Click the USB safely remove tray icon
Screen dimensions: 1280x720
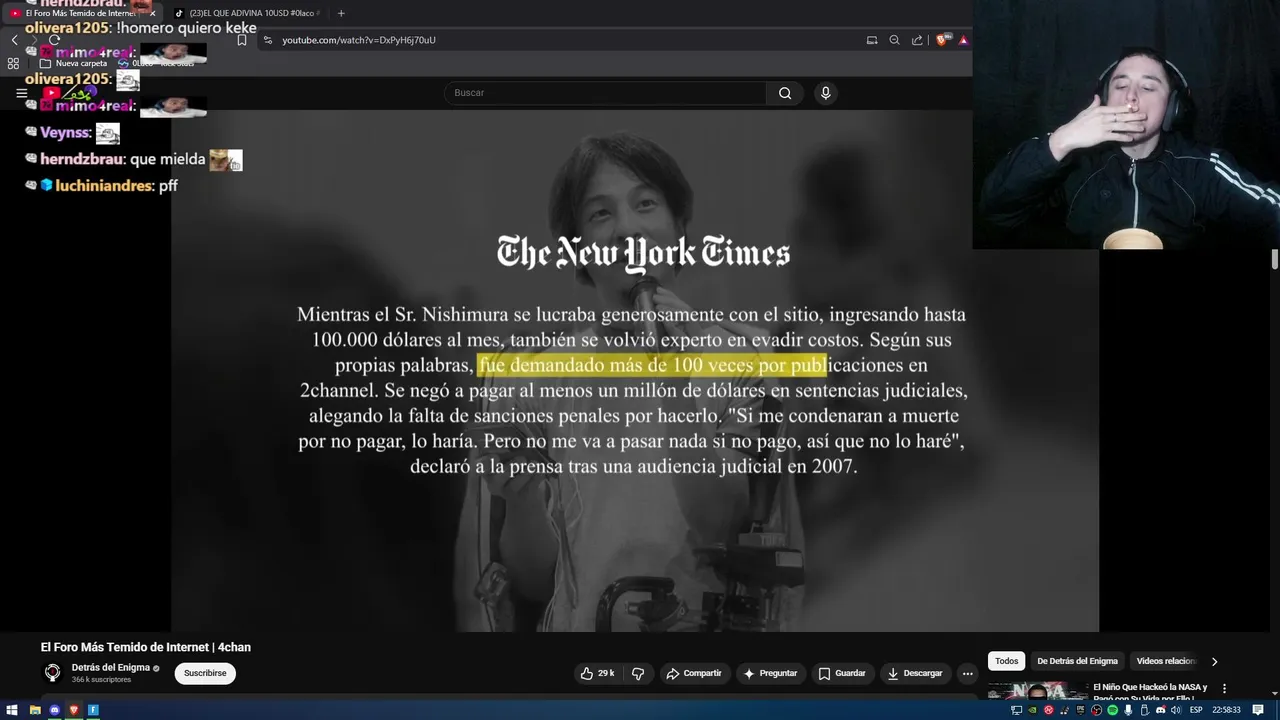pos(1144,710)
